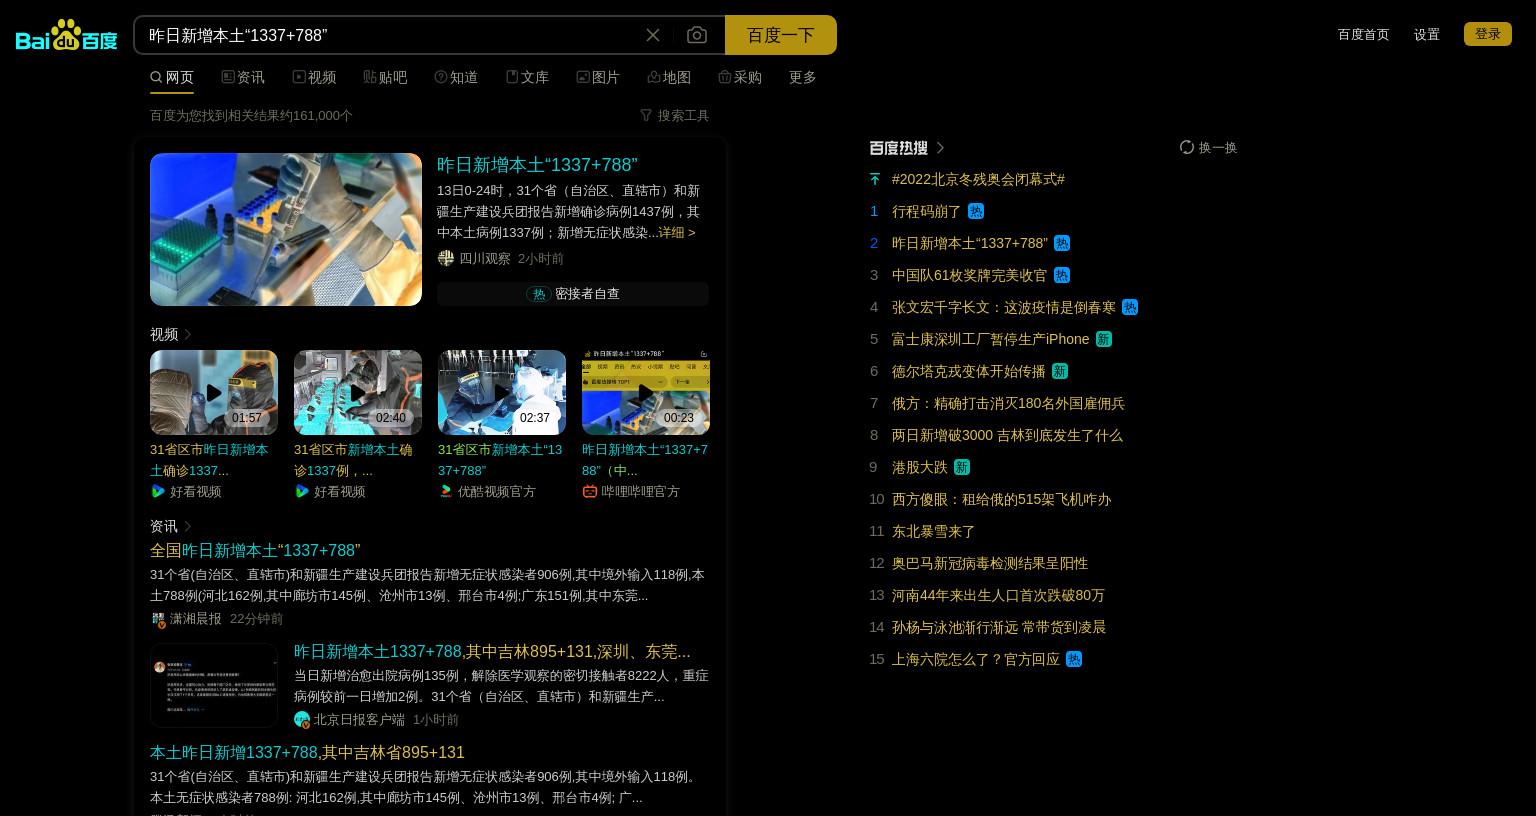Click 好看视频 icon under 01:57 video
The height and width of the screenshot is (816, 1536).
(158, 491)
